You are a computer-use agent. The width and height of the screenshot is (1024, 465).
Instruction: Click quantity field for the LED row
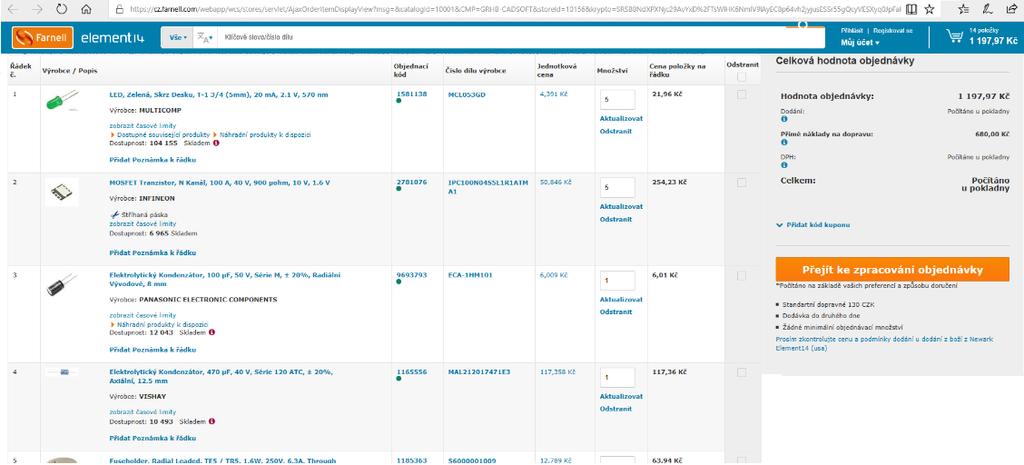(617, 99)
